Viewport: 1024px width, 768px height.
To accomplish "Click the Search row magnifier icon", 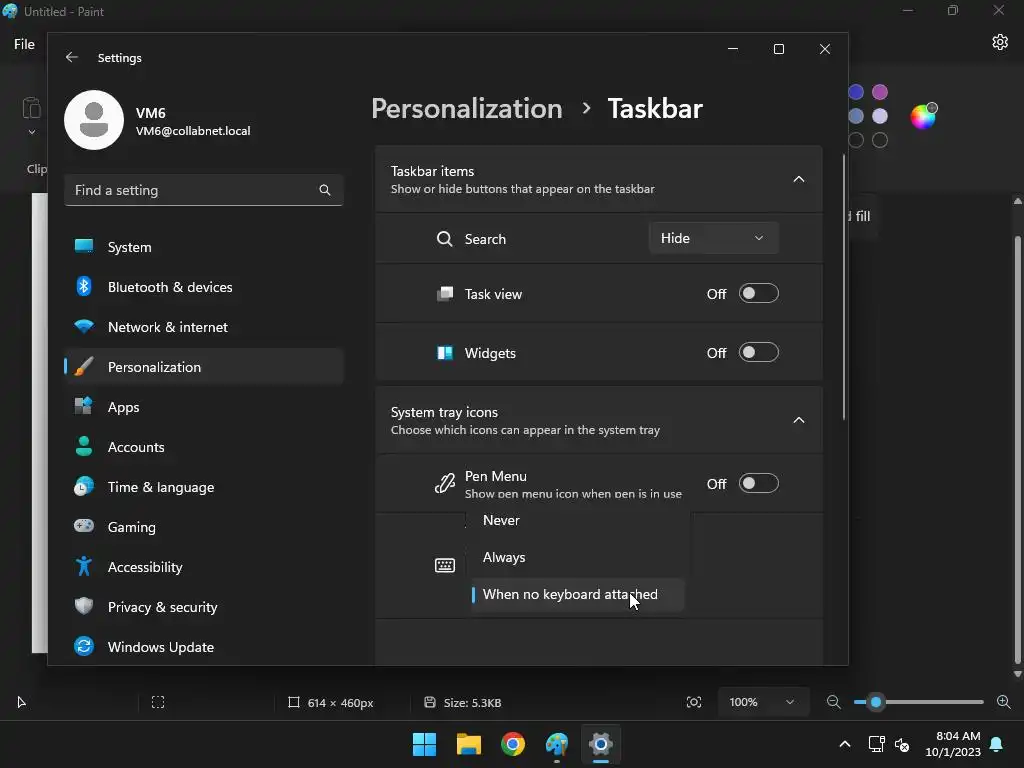I will pyautogui.click(x=445, y=238).
